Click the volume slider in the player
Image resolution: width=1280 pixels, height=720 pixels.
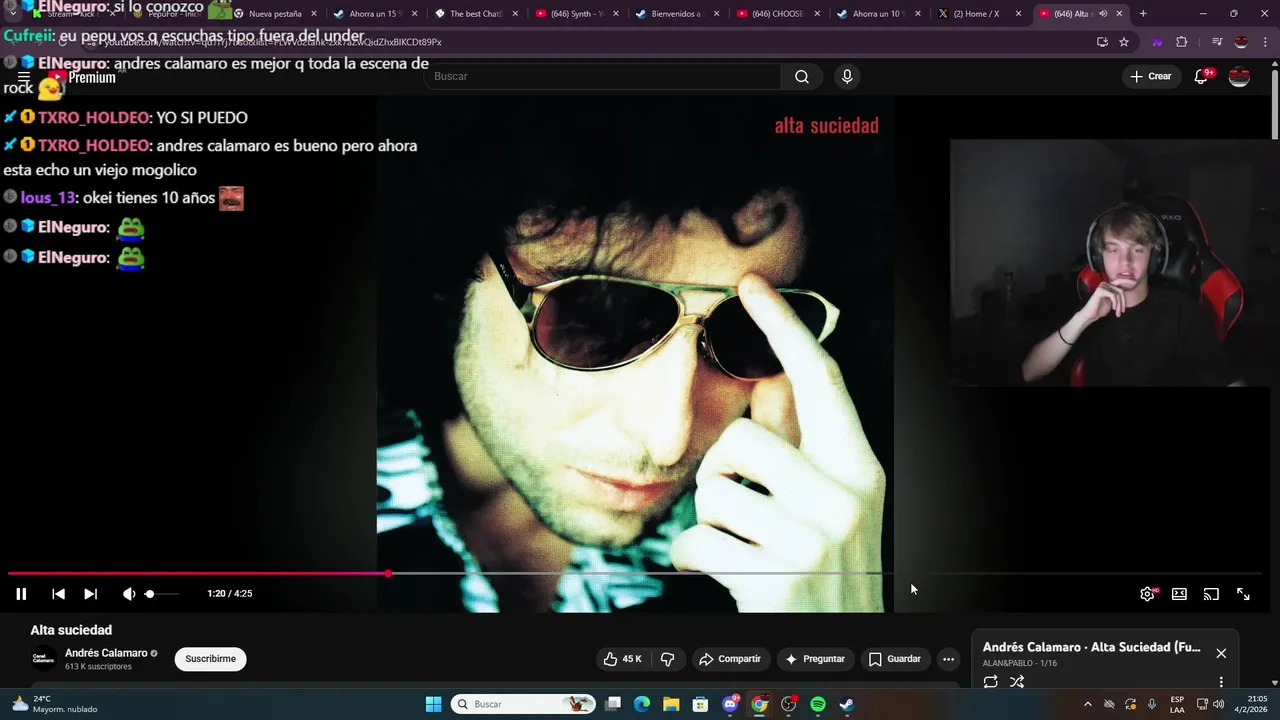click(x=162, y=594)
